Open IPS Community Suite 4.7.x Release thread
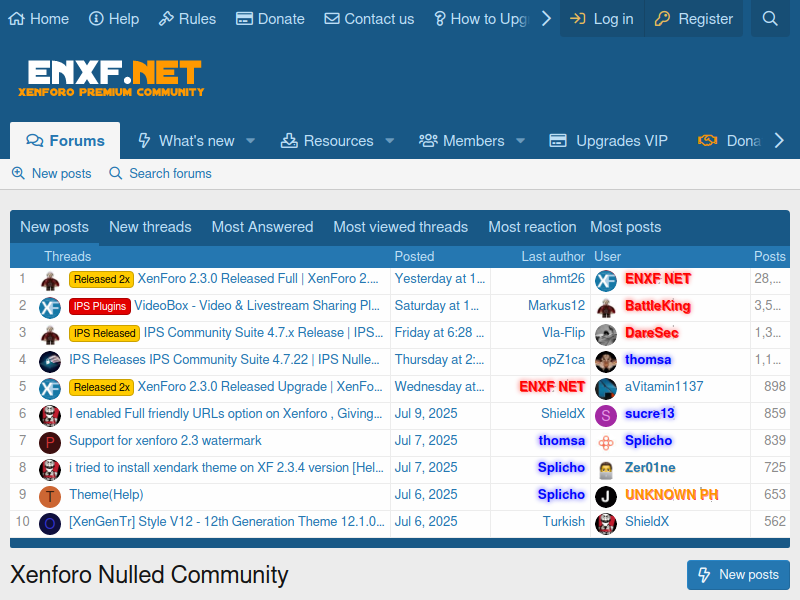The image size is (800, 600). pyautogui.click(x=263, y=333)
